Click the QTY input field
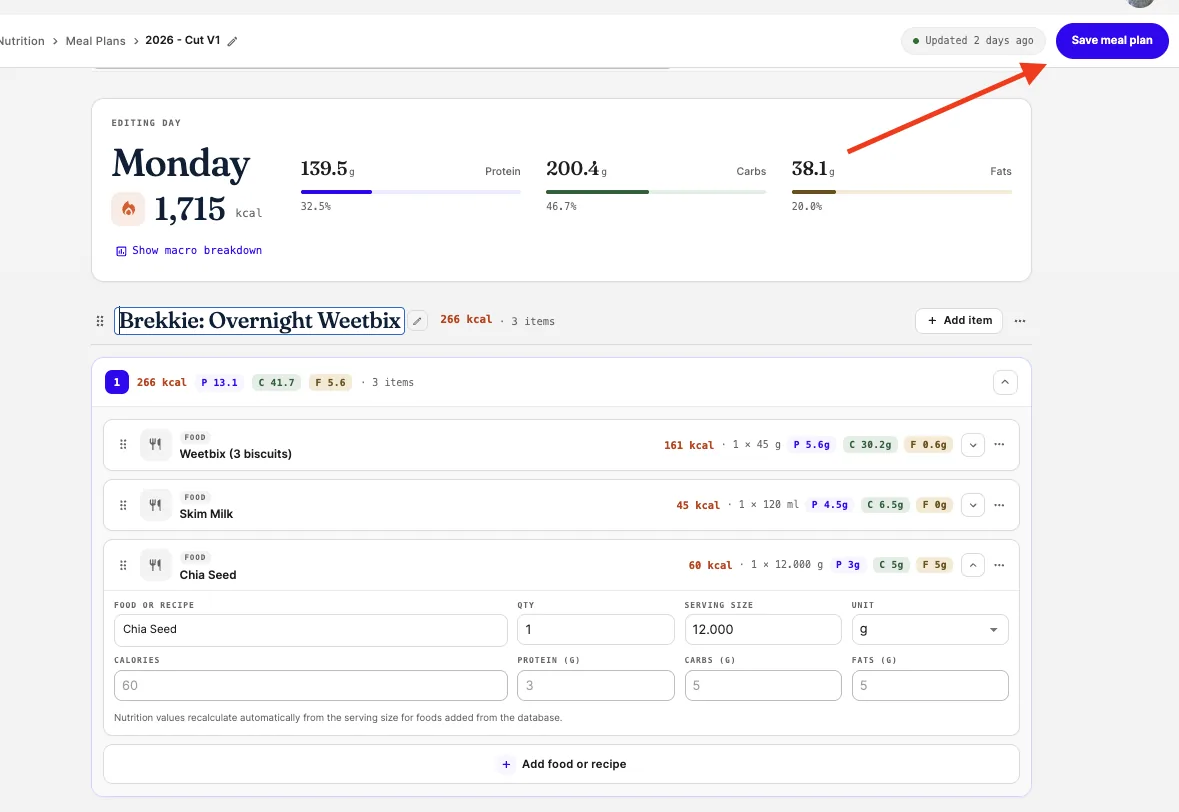This screenshot has width=1179, height=812. coord(596,630)
